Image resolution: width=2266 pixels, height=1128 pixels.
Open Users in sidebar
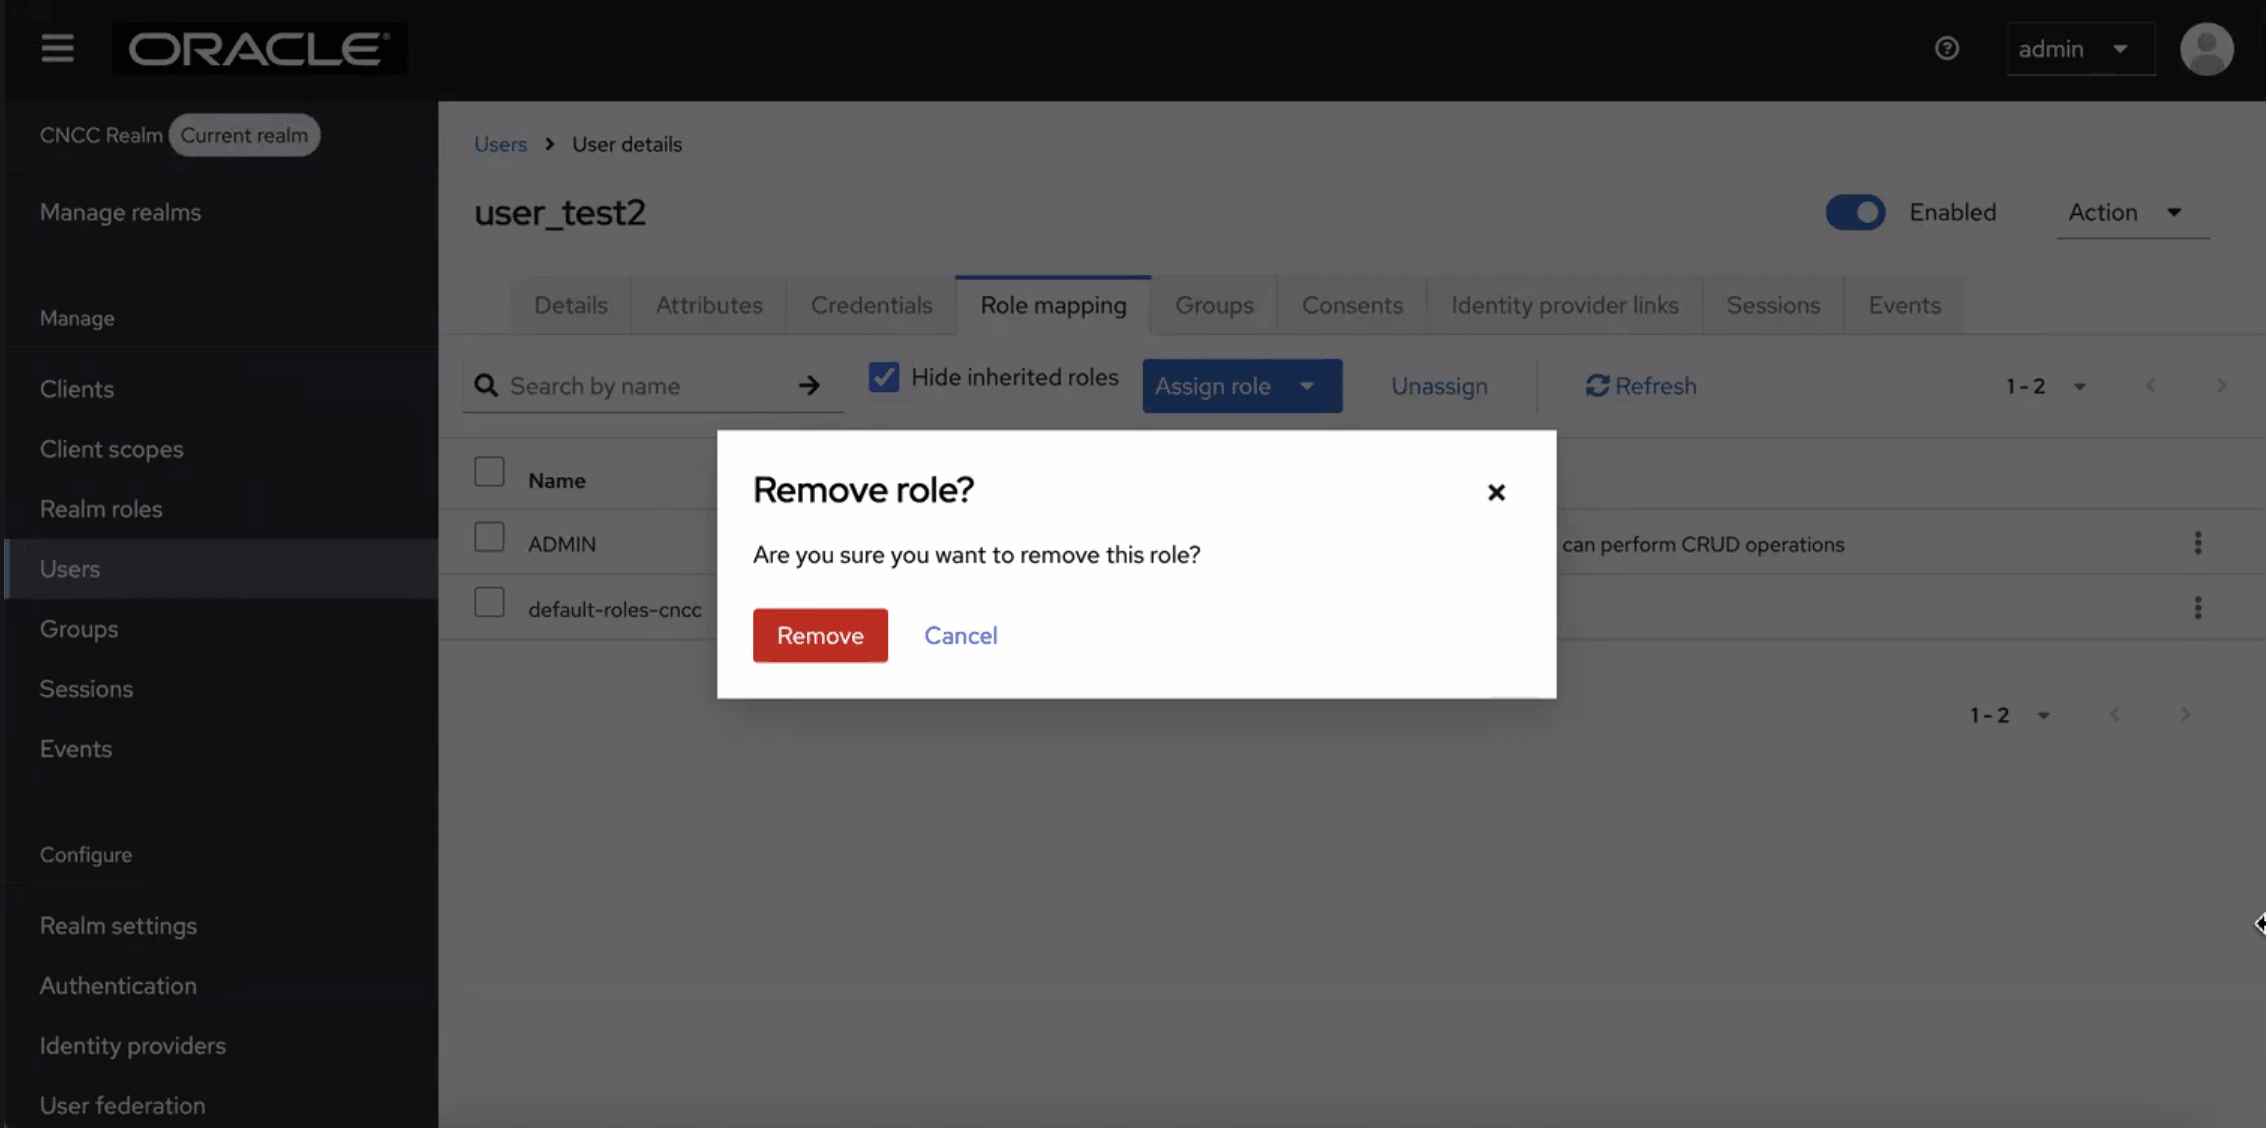[221, 569]
